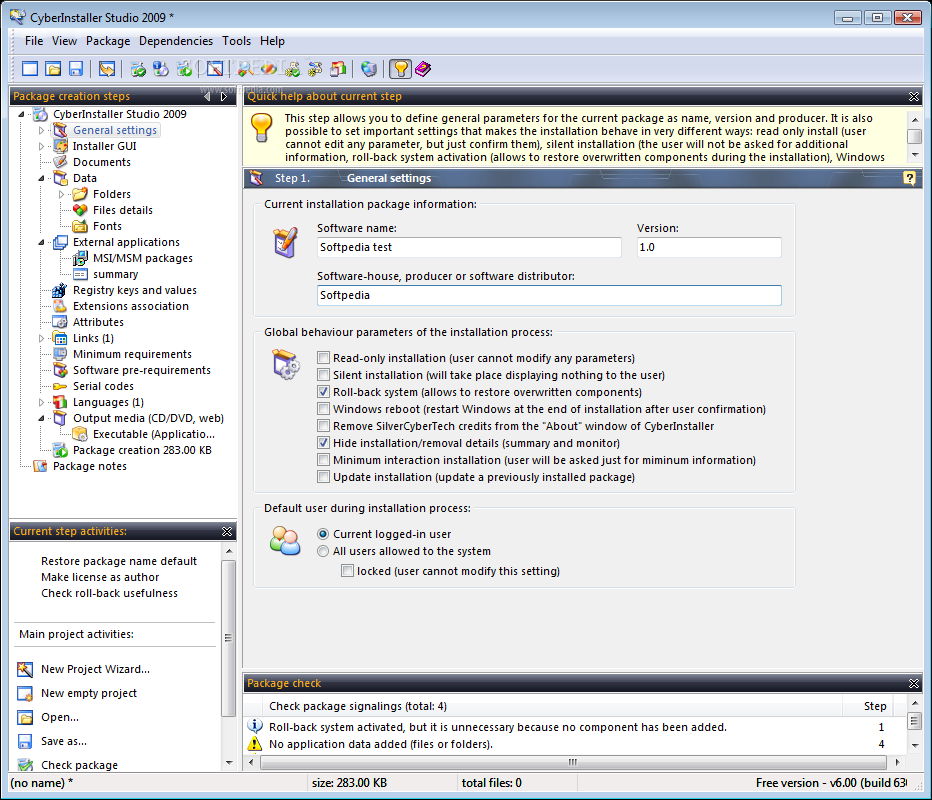The image size is (932, 800).
Task: Click the New Project Wizard icon
Action: (x=25, y=669)
